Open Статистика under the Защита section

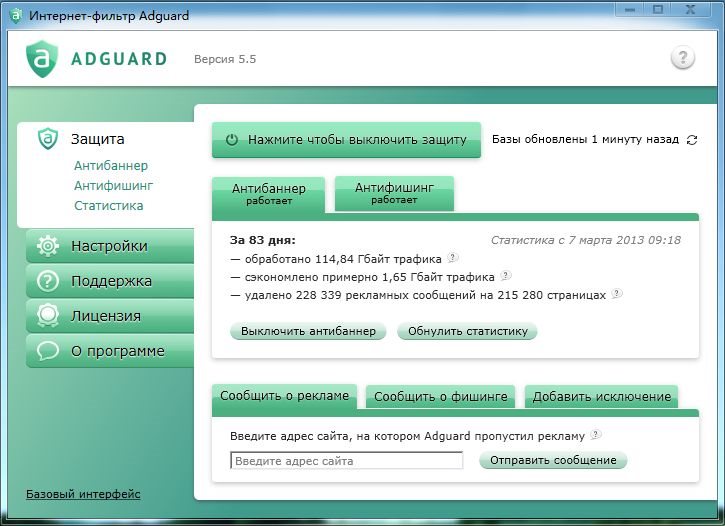point(108,206)
